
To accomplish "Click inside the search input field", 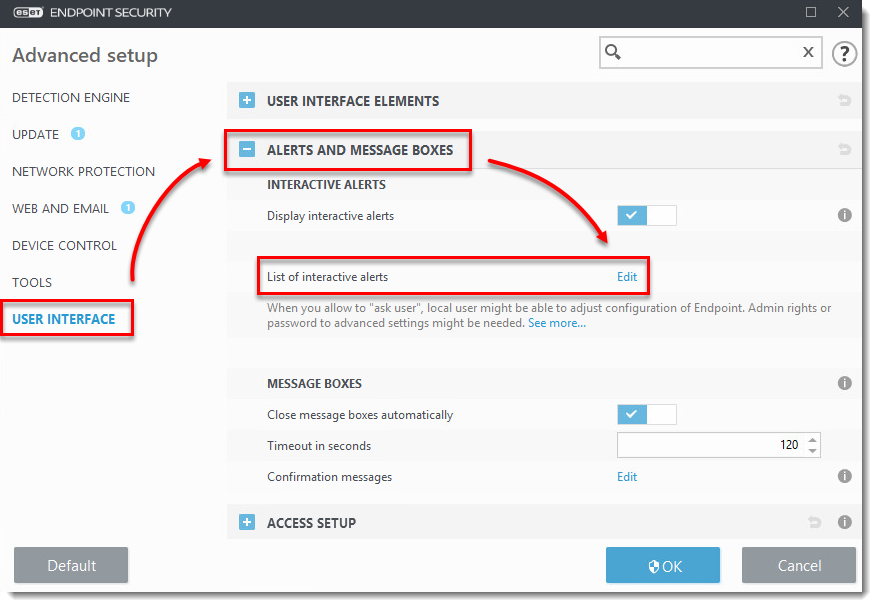I will pyautogui.click(x=710, y=53).
